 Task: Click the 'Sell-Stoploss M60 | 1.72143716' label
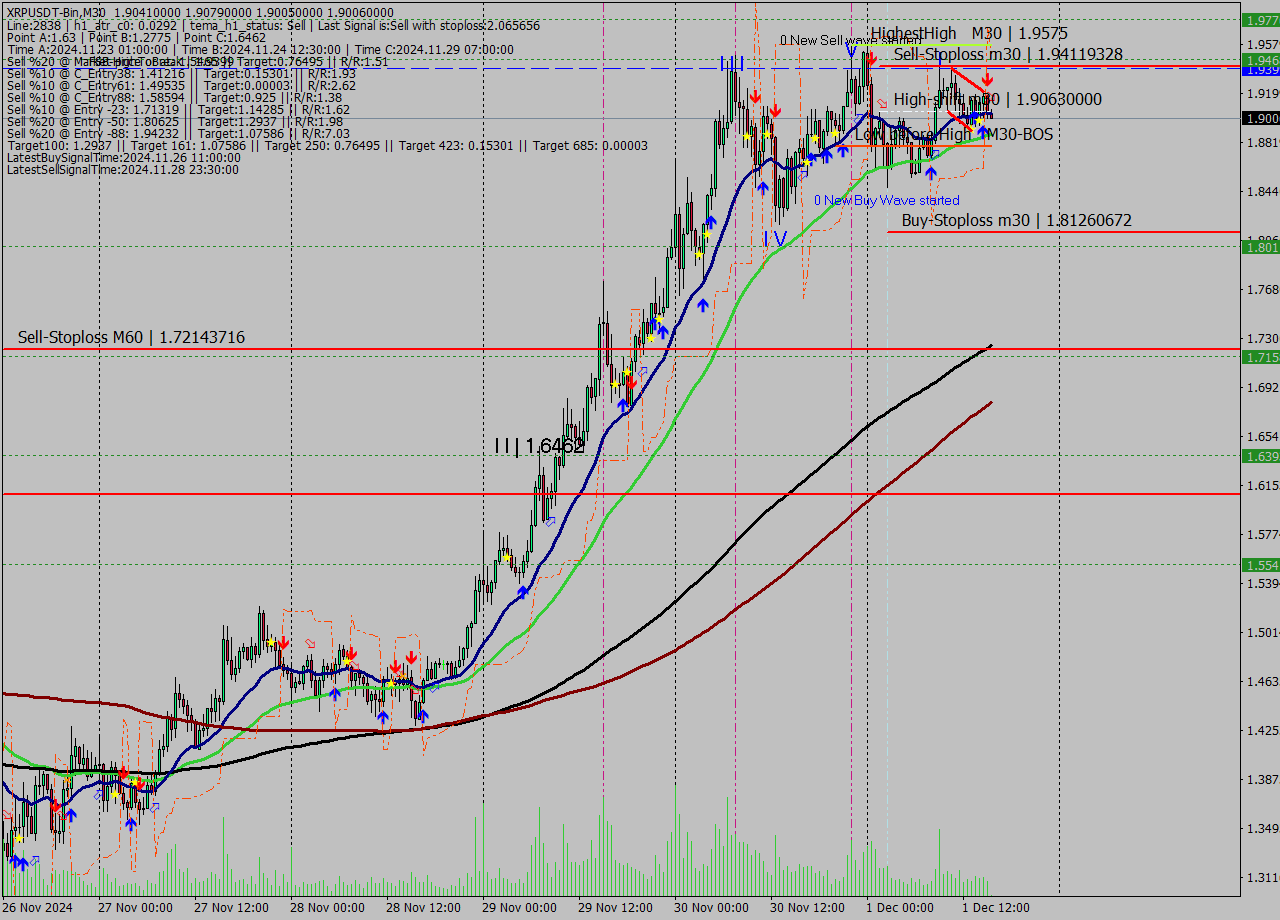131,338
